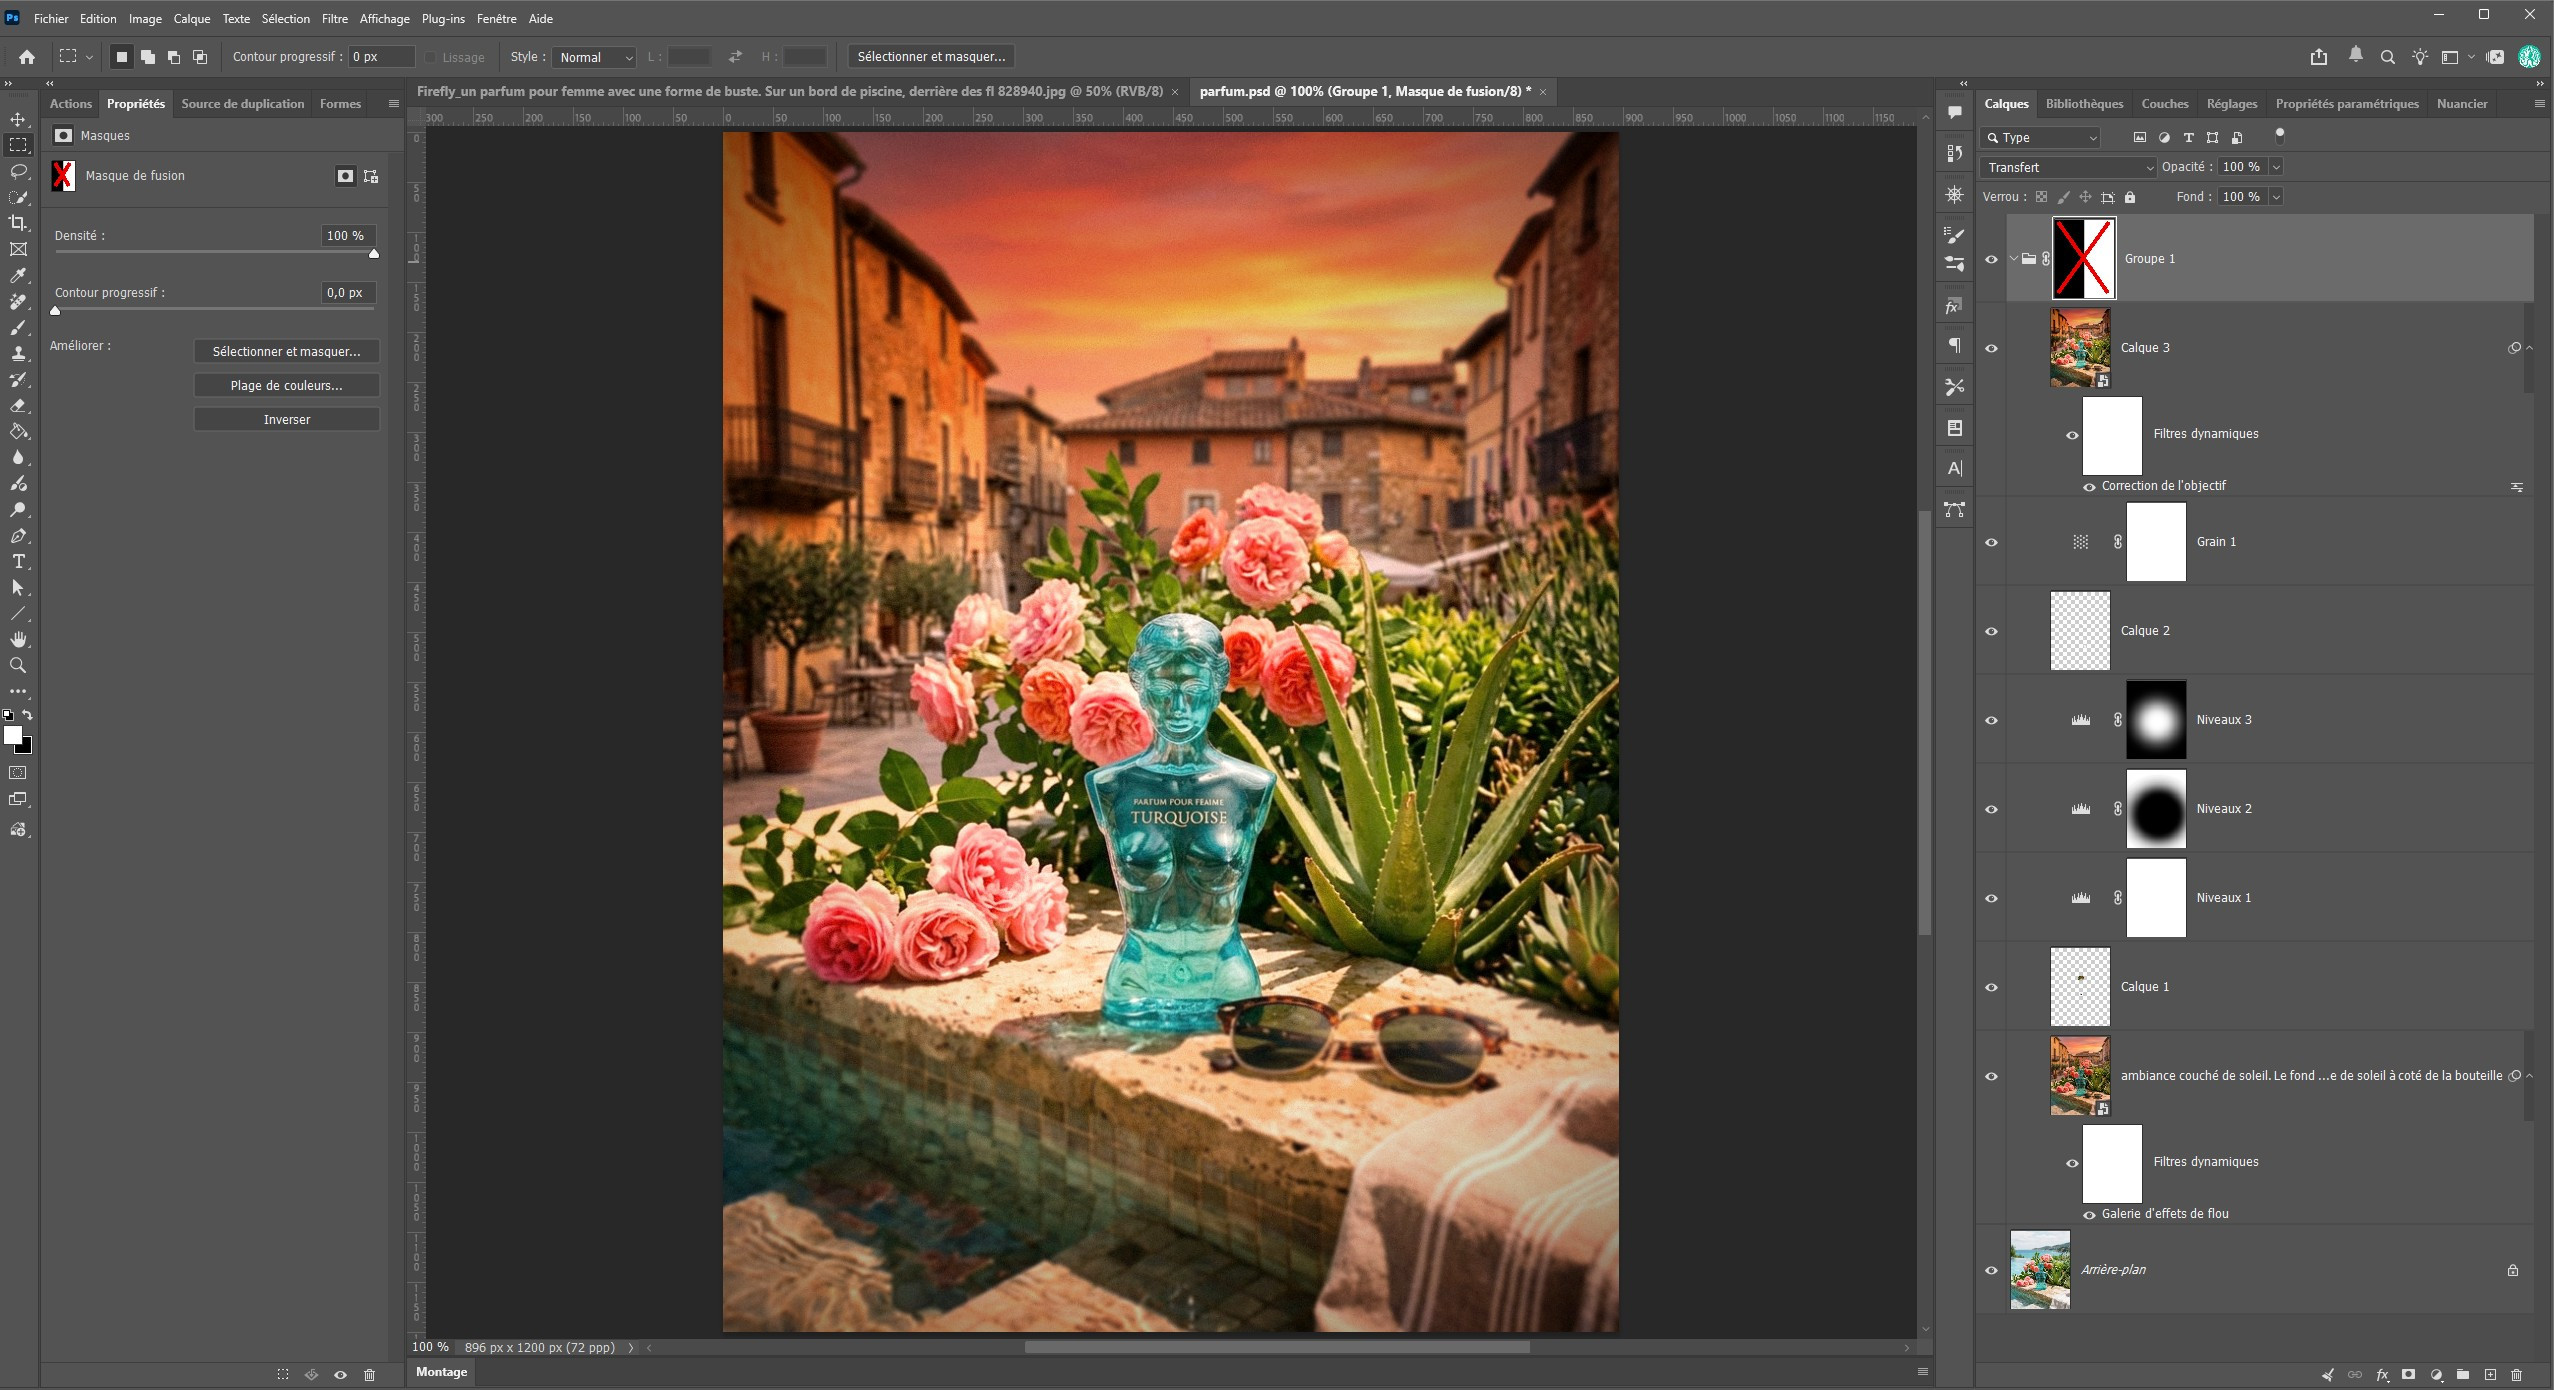Viewport: 2554px width, 1390px height.
Task: Click the foreground color swatch
Action: tap(13, 735)
